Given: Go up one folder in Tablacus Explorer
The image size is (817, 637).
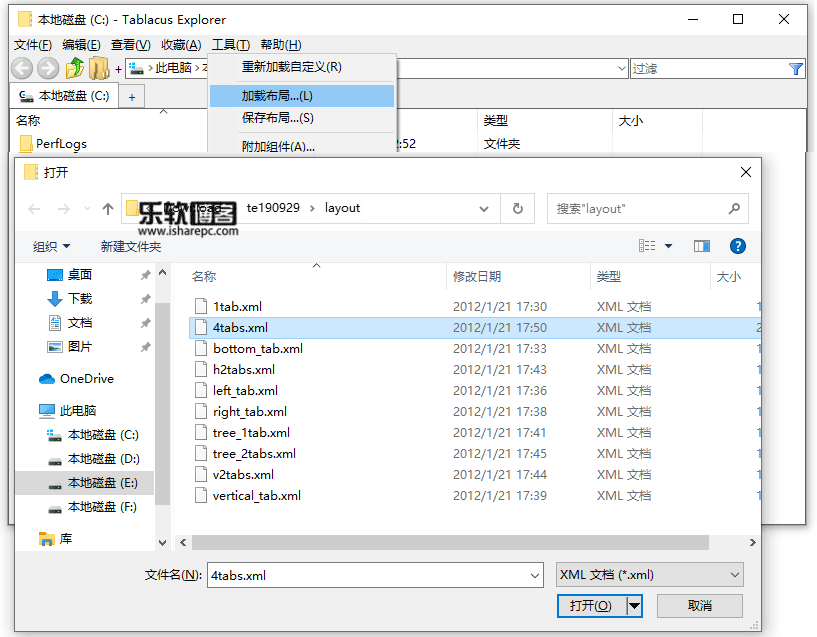Looking at the screenshot, I should (x=75, y=68).
